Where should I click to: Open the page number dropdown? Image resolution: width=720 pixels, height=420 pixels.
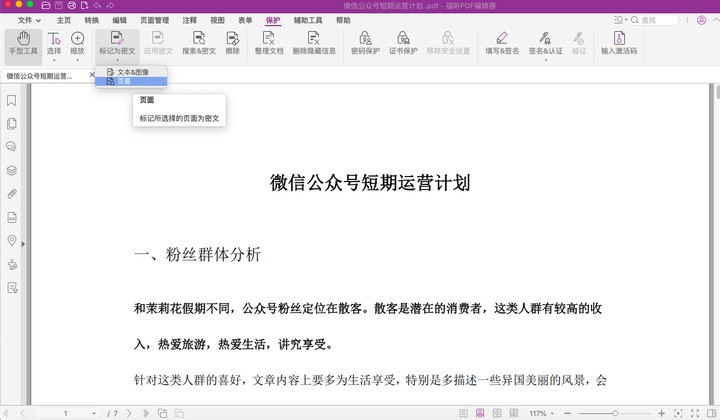click(94, 413)
